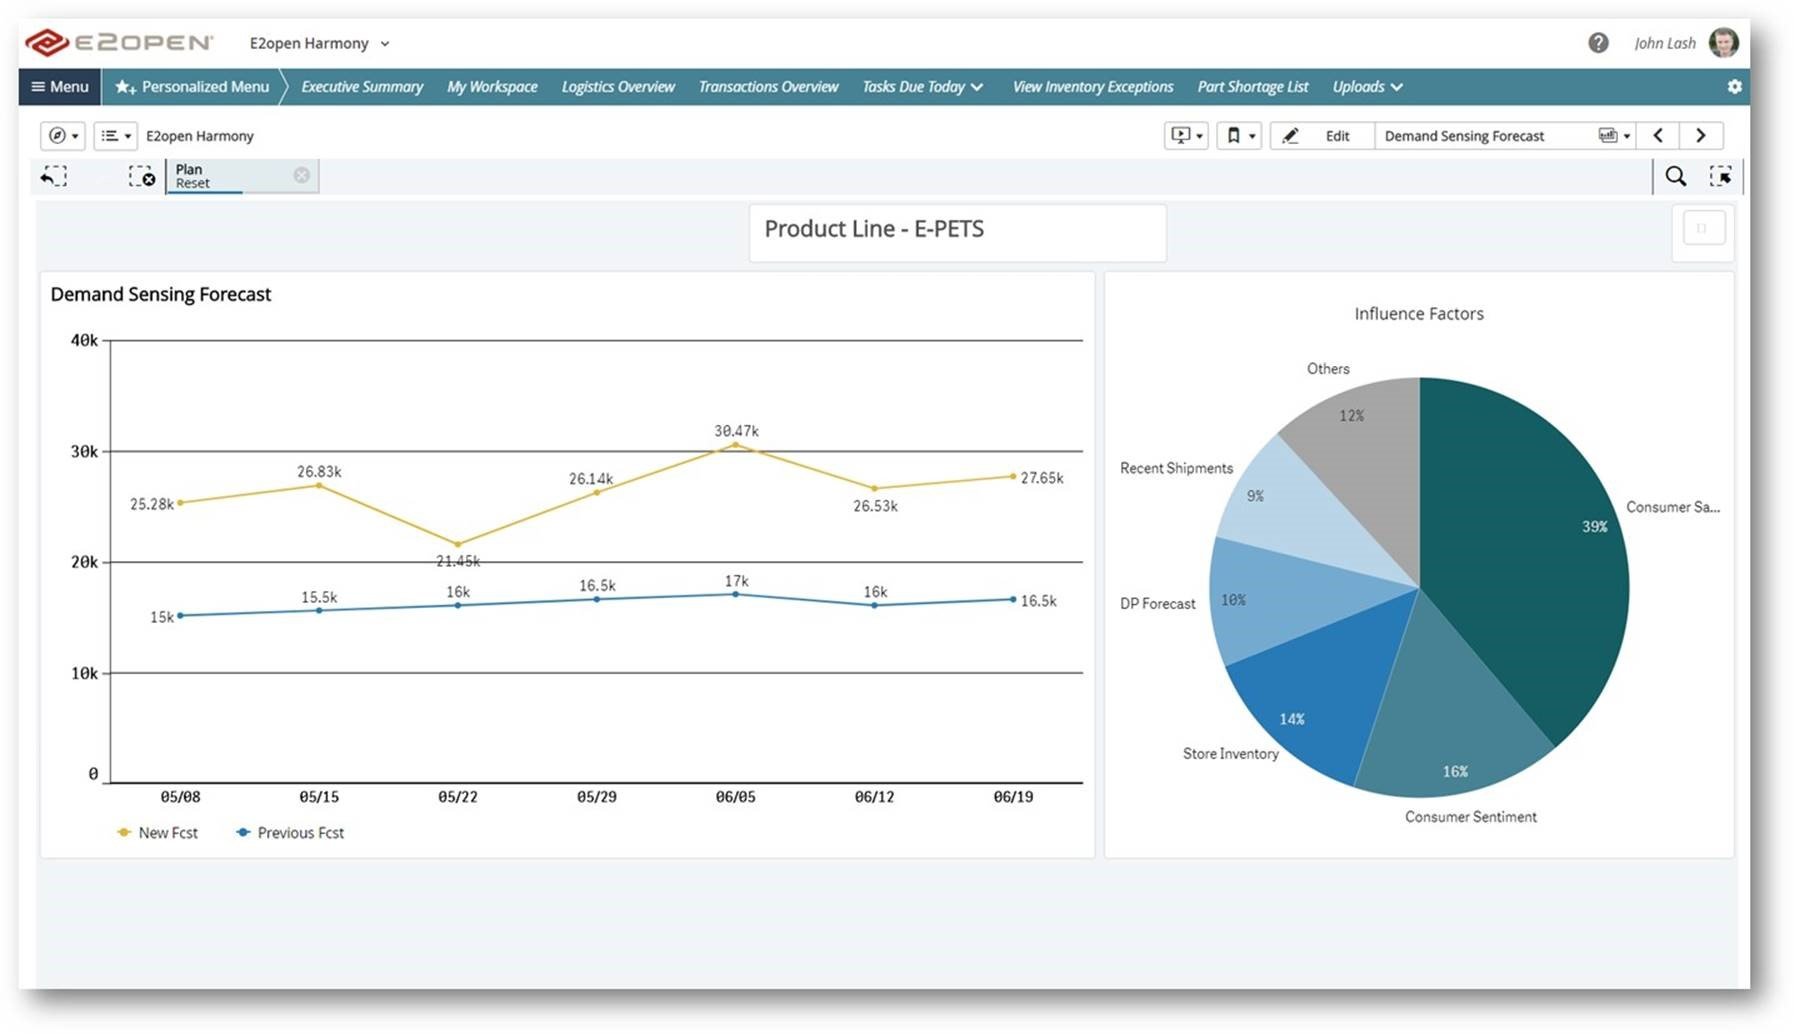
Task: Click the 05/08 axis date
Action: 180,797
